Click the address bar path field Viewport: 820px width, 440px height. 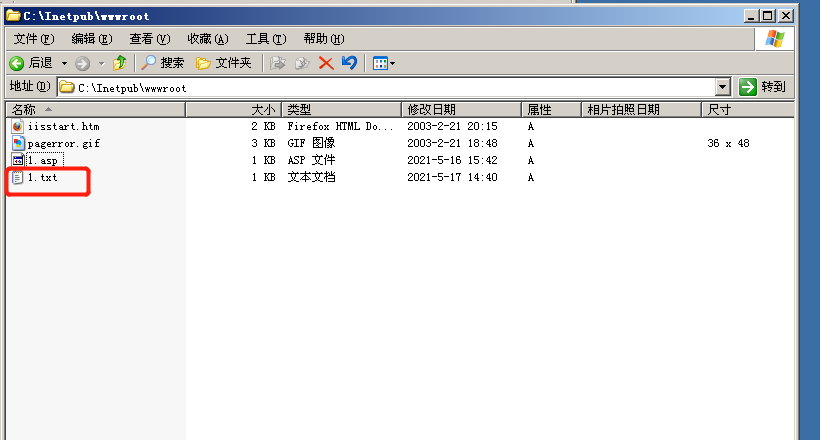tap(387, 87)
